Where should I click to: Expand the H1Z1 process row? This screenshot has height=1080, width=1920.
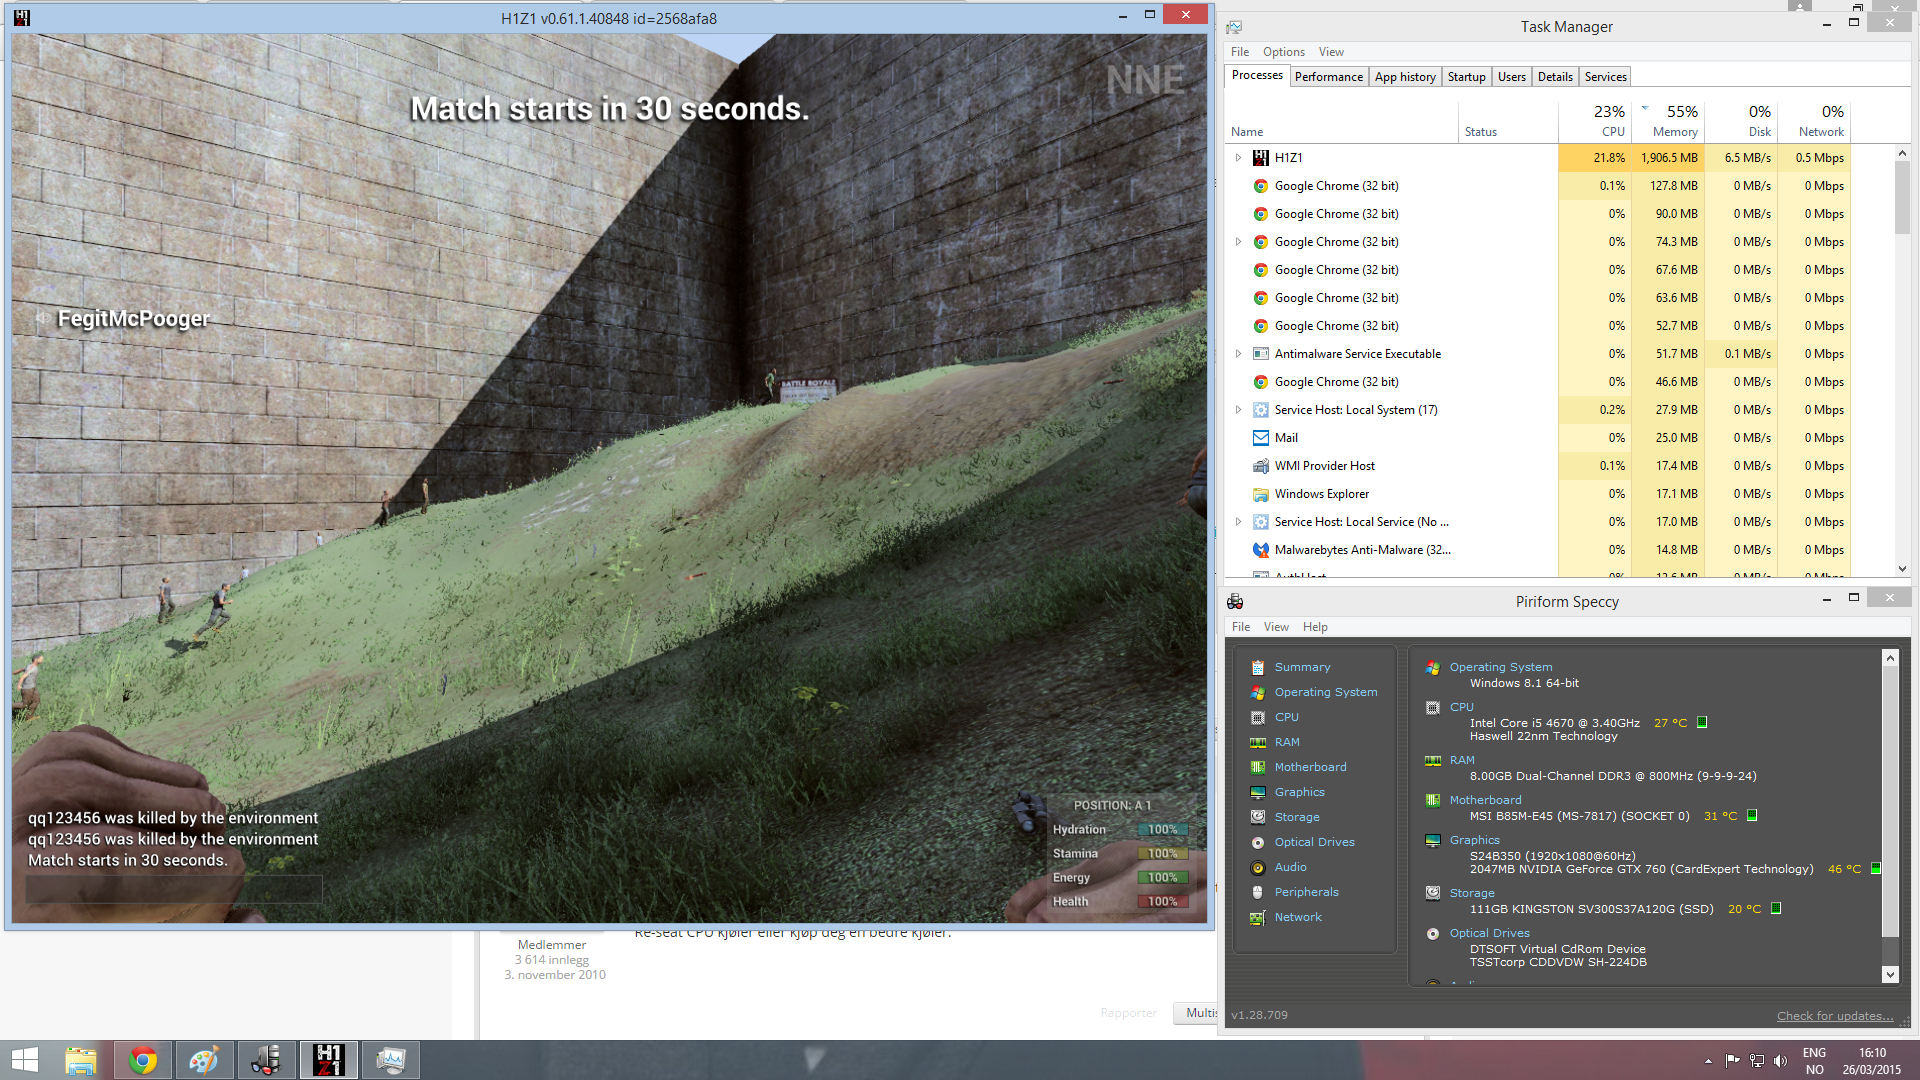pyautogui.click(x=1238, y=158)
